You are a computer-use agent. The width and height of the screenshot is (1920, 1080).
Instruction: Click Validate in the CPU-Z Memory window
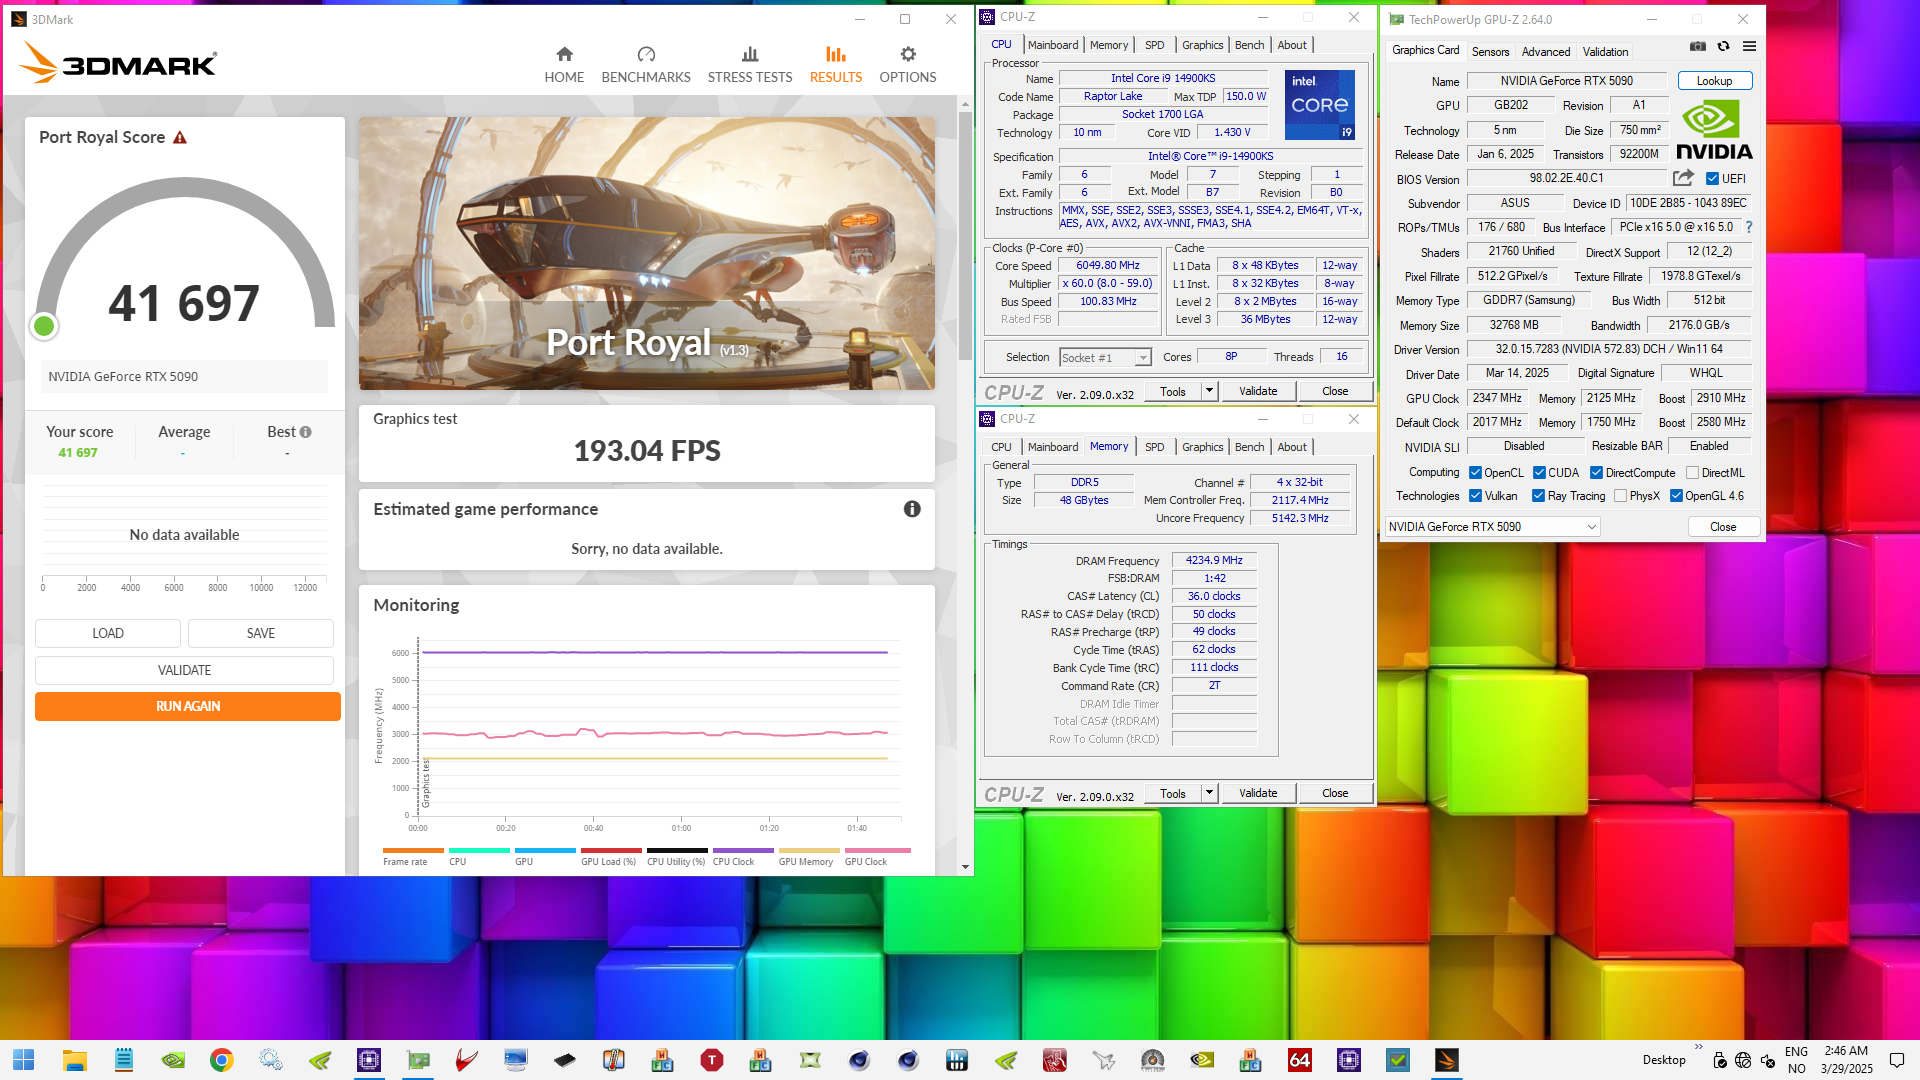click(x=1258, y=793)
